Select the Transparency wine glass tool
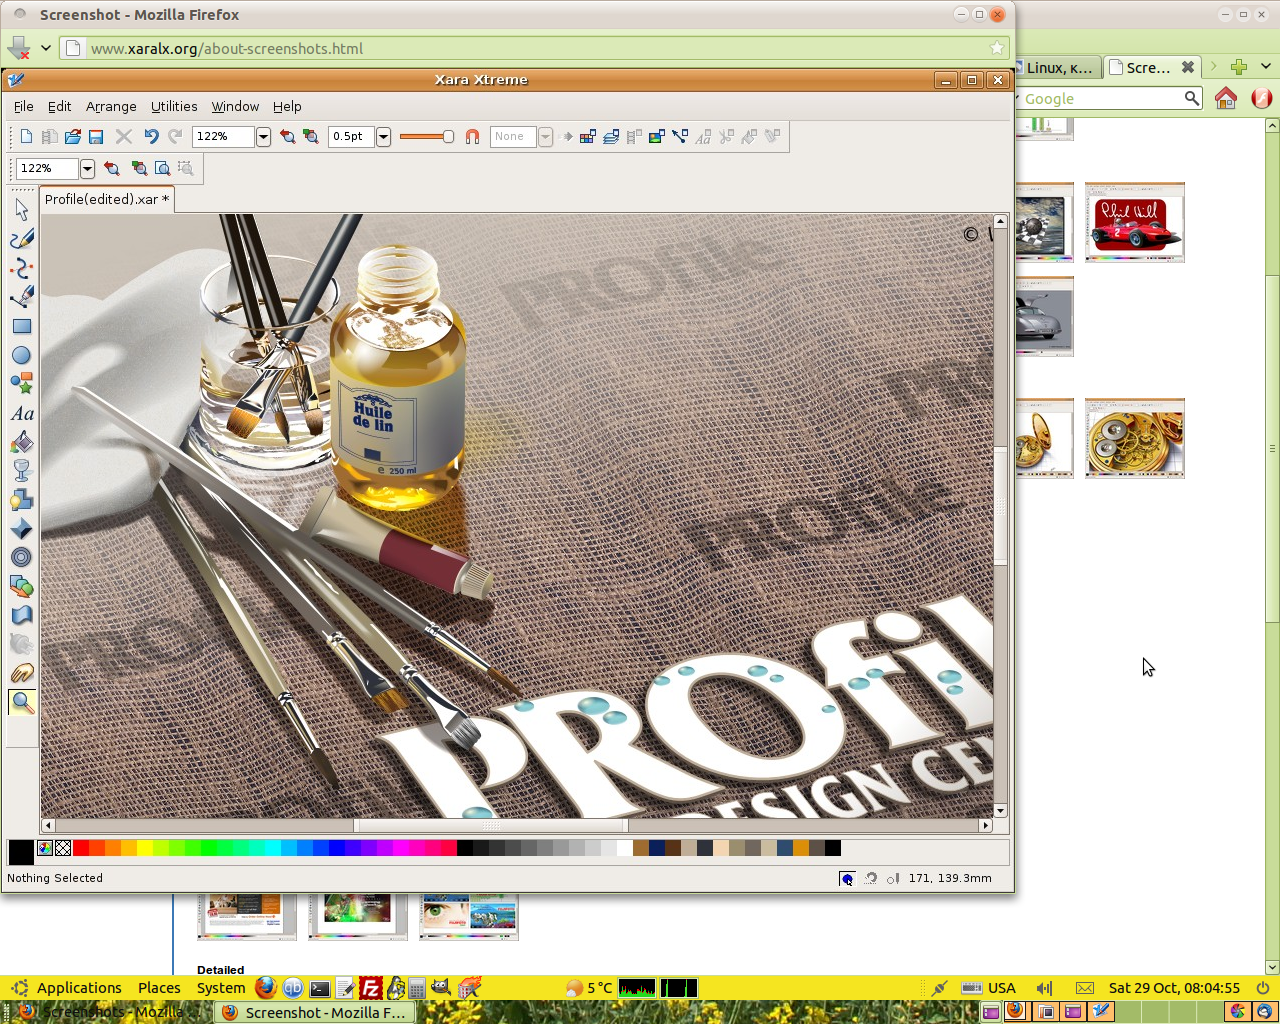This screenshot has height=1024, width=1280. [22, 471]
